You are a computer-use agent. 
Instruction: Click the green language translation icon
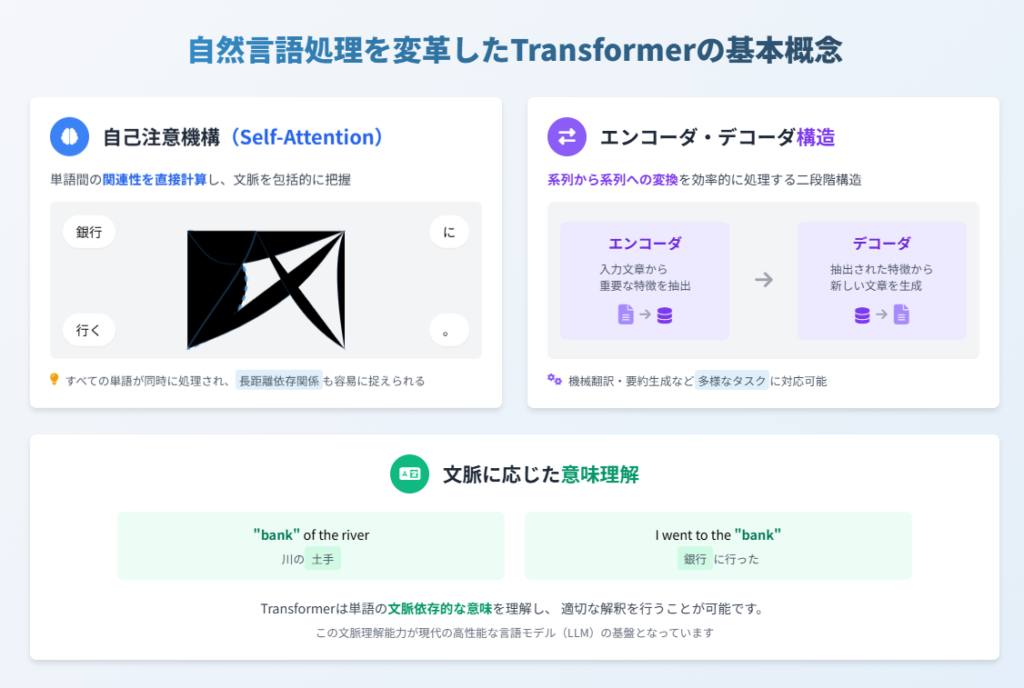pos(409,474)
